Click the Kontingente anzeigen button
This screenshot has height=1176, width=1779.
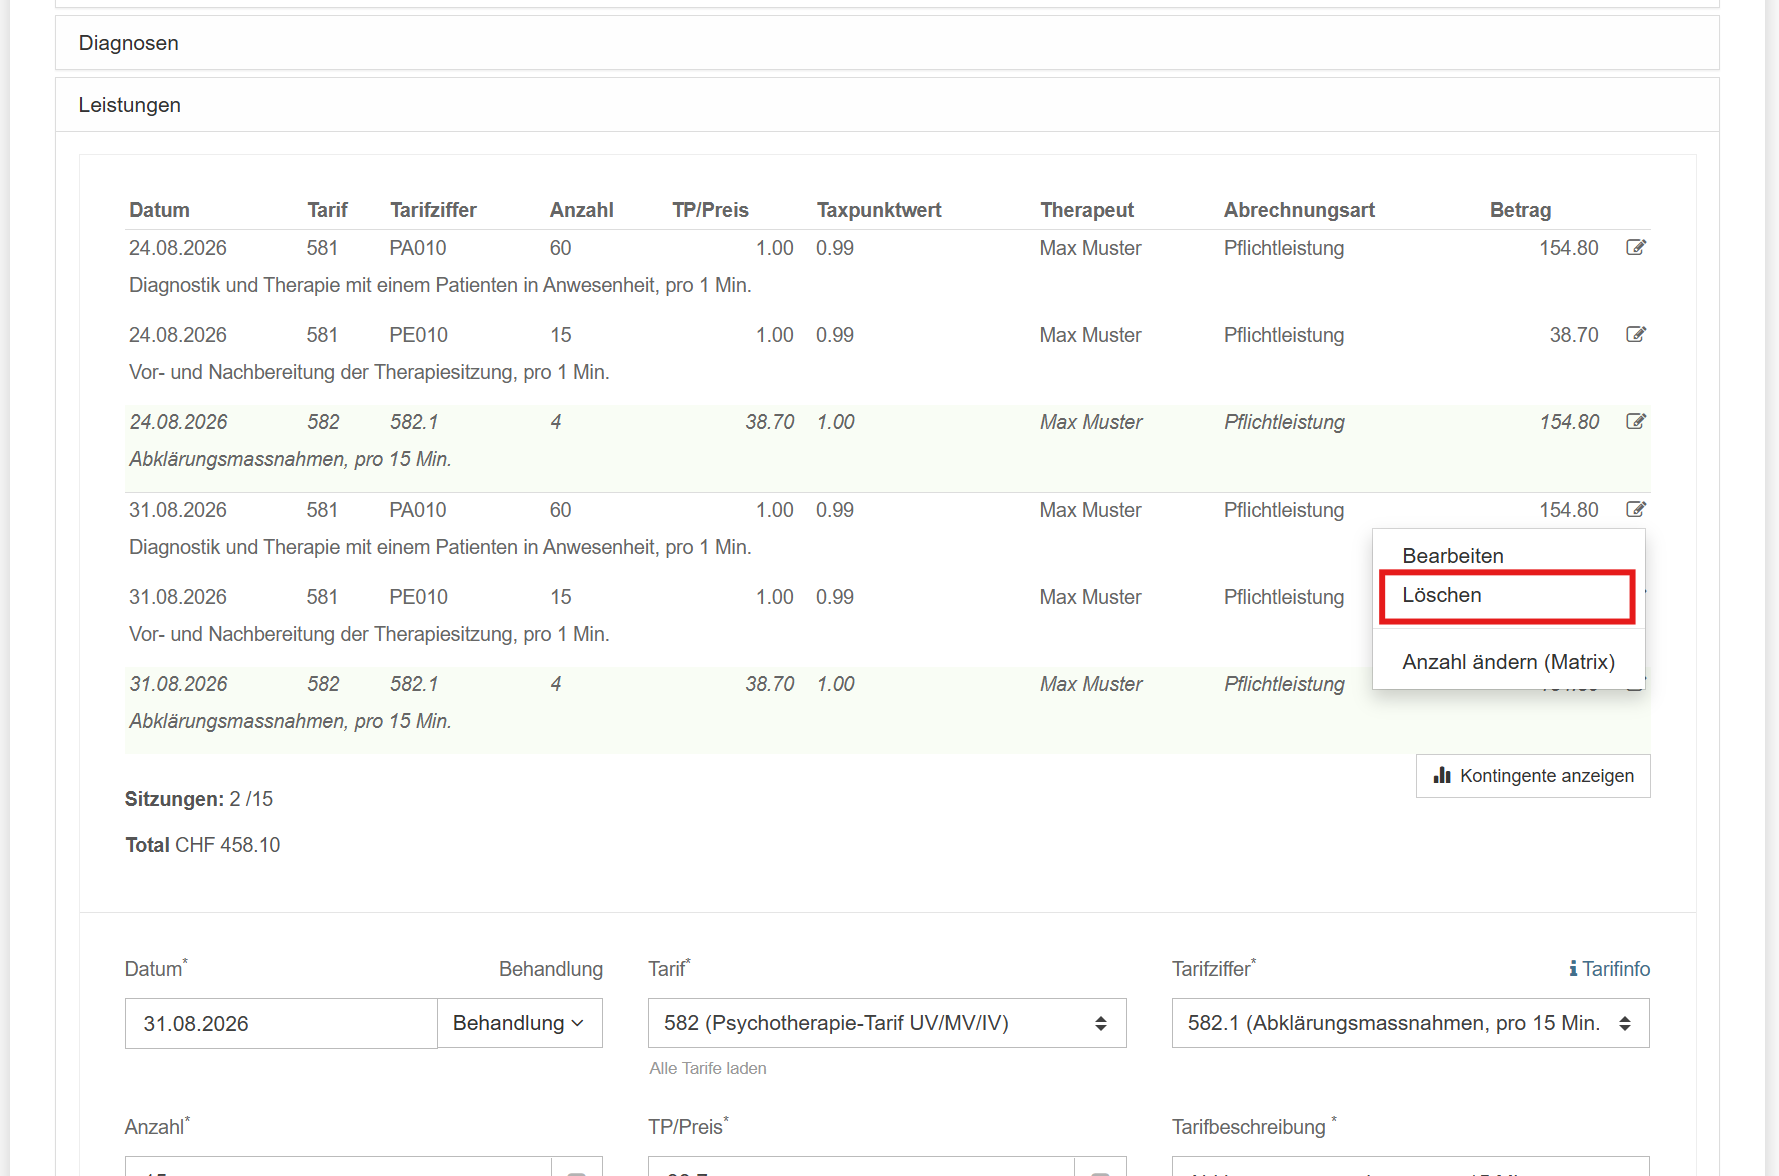[x=1533, y=776]
